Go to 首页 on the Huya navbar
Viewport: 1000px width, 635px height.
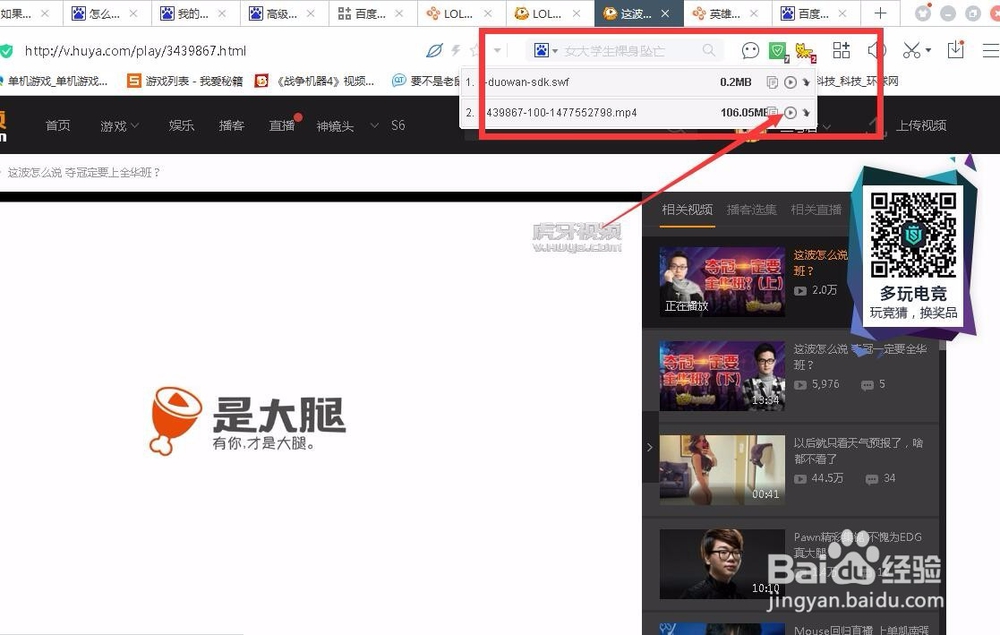(x=58, y=126)
